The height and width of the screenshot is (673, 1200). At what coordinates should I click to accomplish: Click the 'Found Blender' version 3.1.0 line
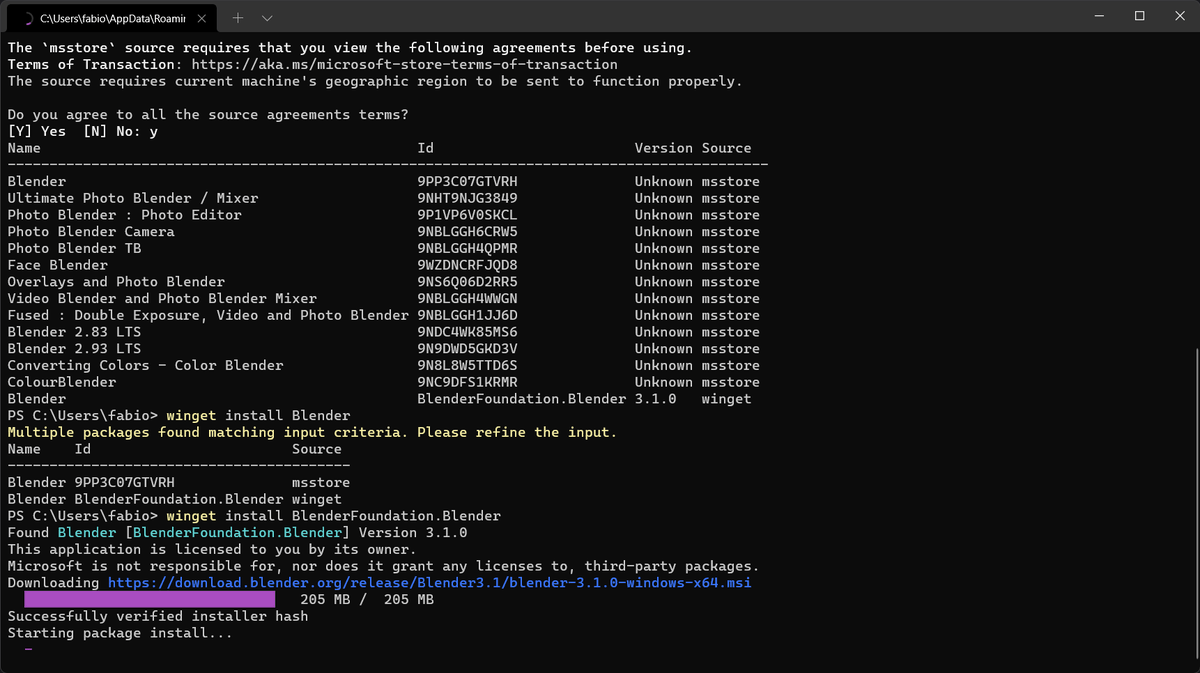coord(237,533)
